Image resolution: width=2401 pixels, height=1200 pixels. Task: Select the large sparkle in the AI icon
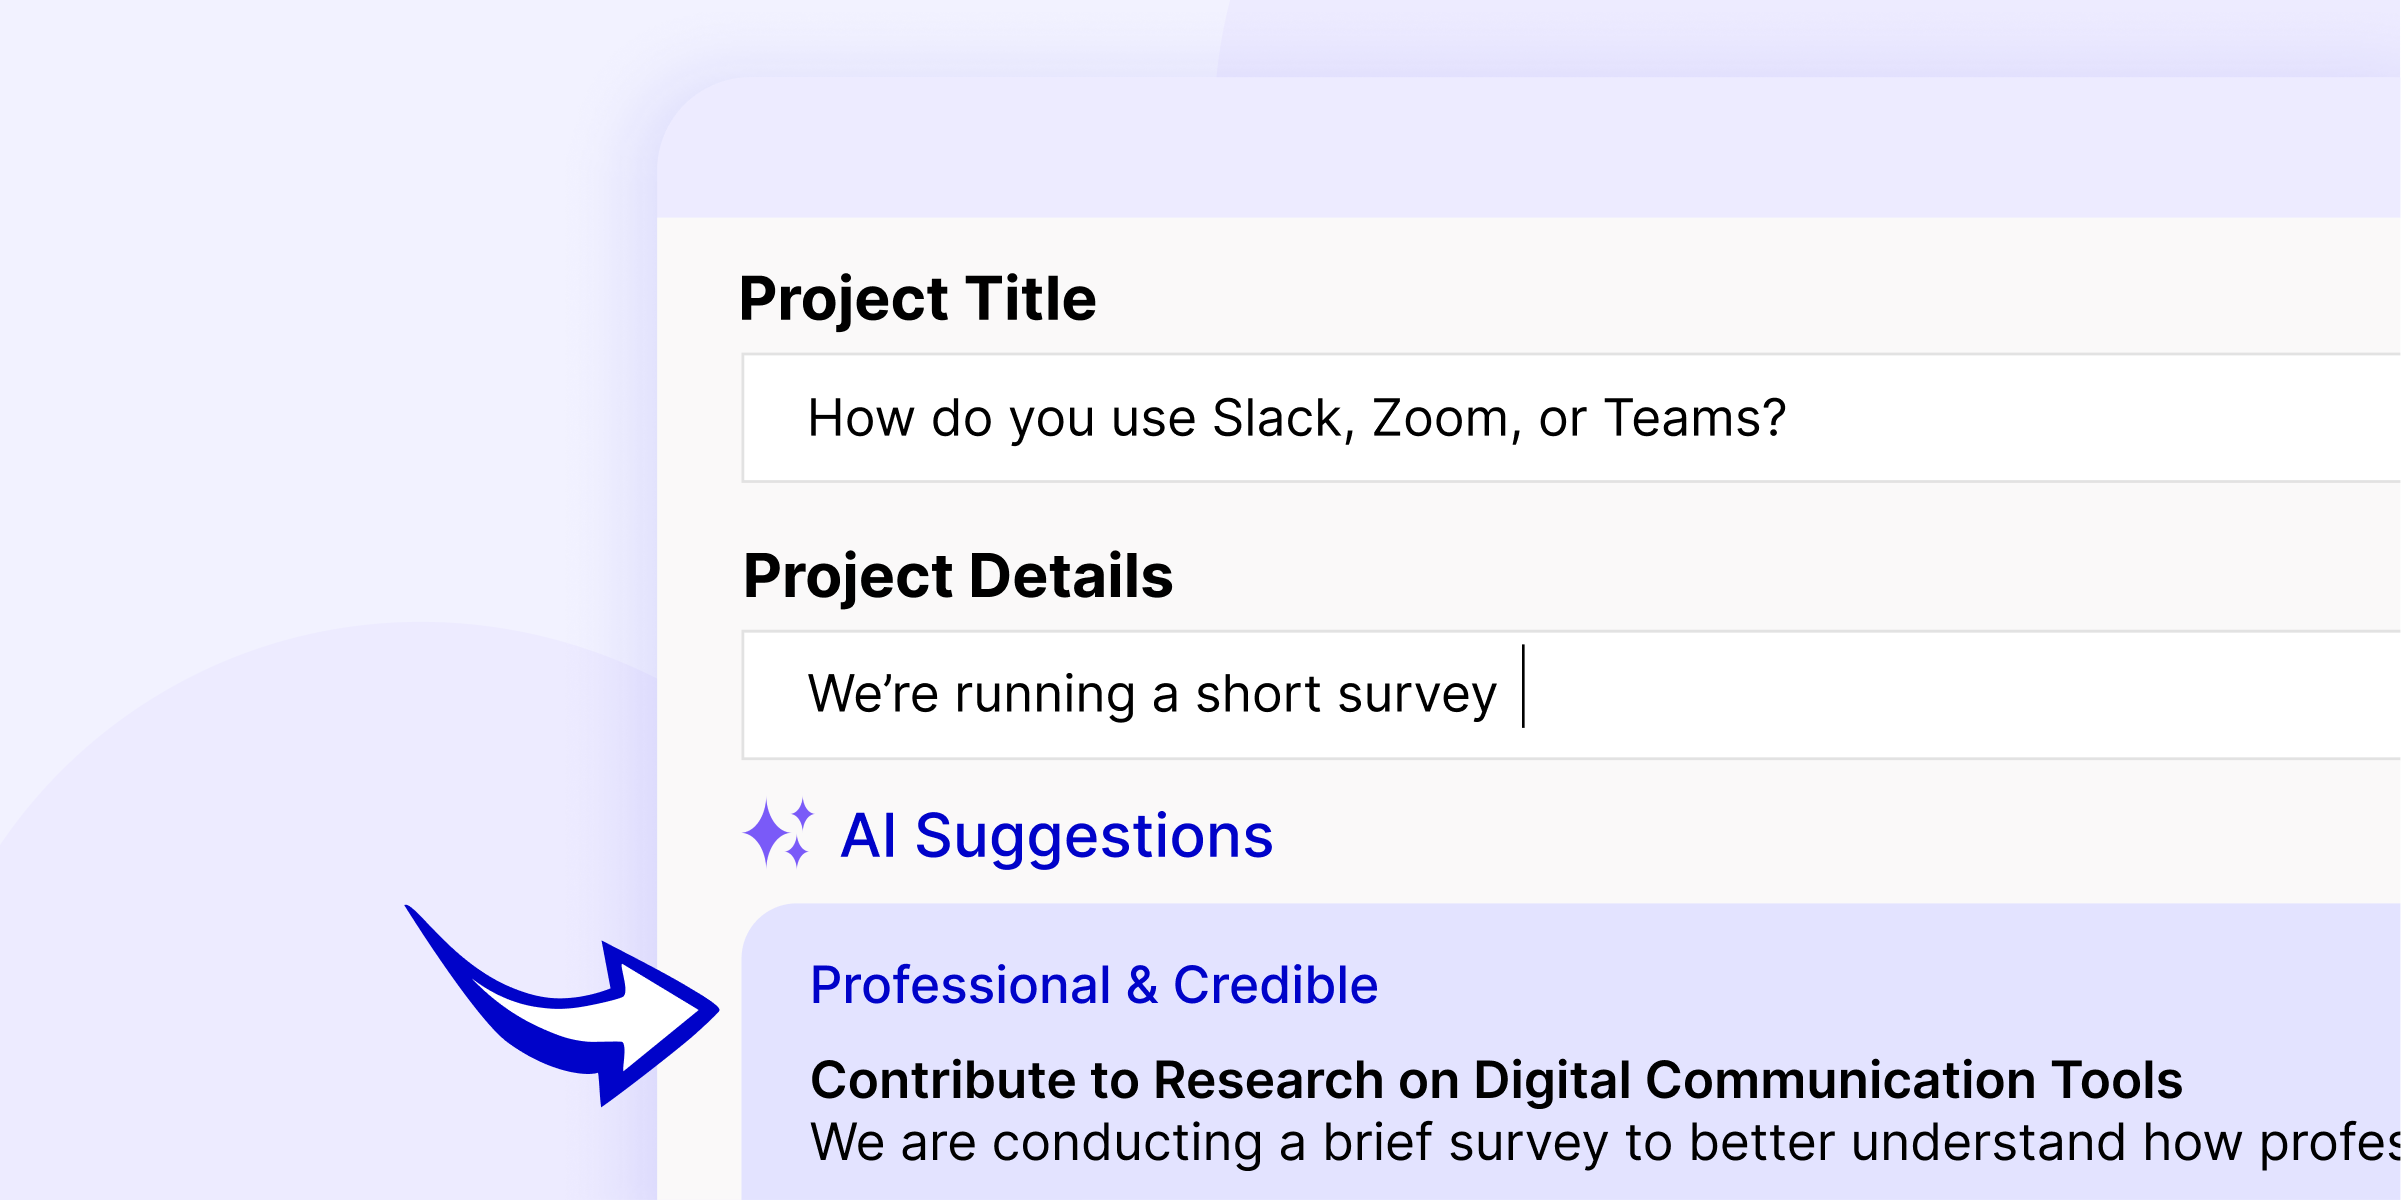click(x=766, y=832)
